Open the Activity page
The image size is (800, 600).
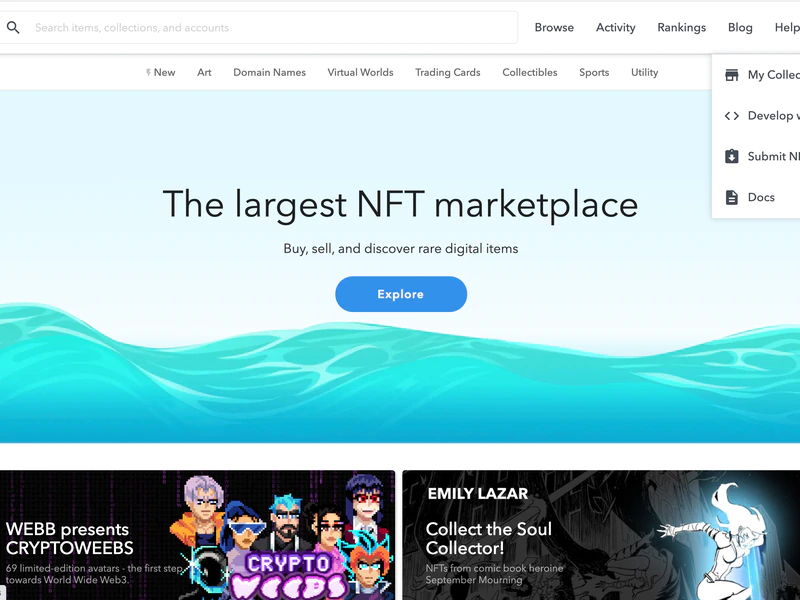pos(615,28)
